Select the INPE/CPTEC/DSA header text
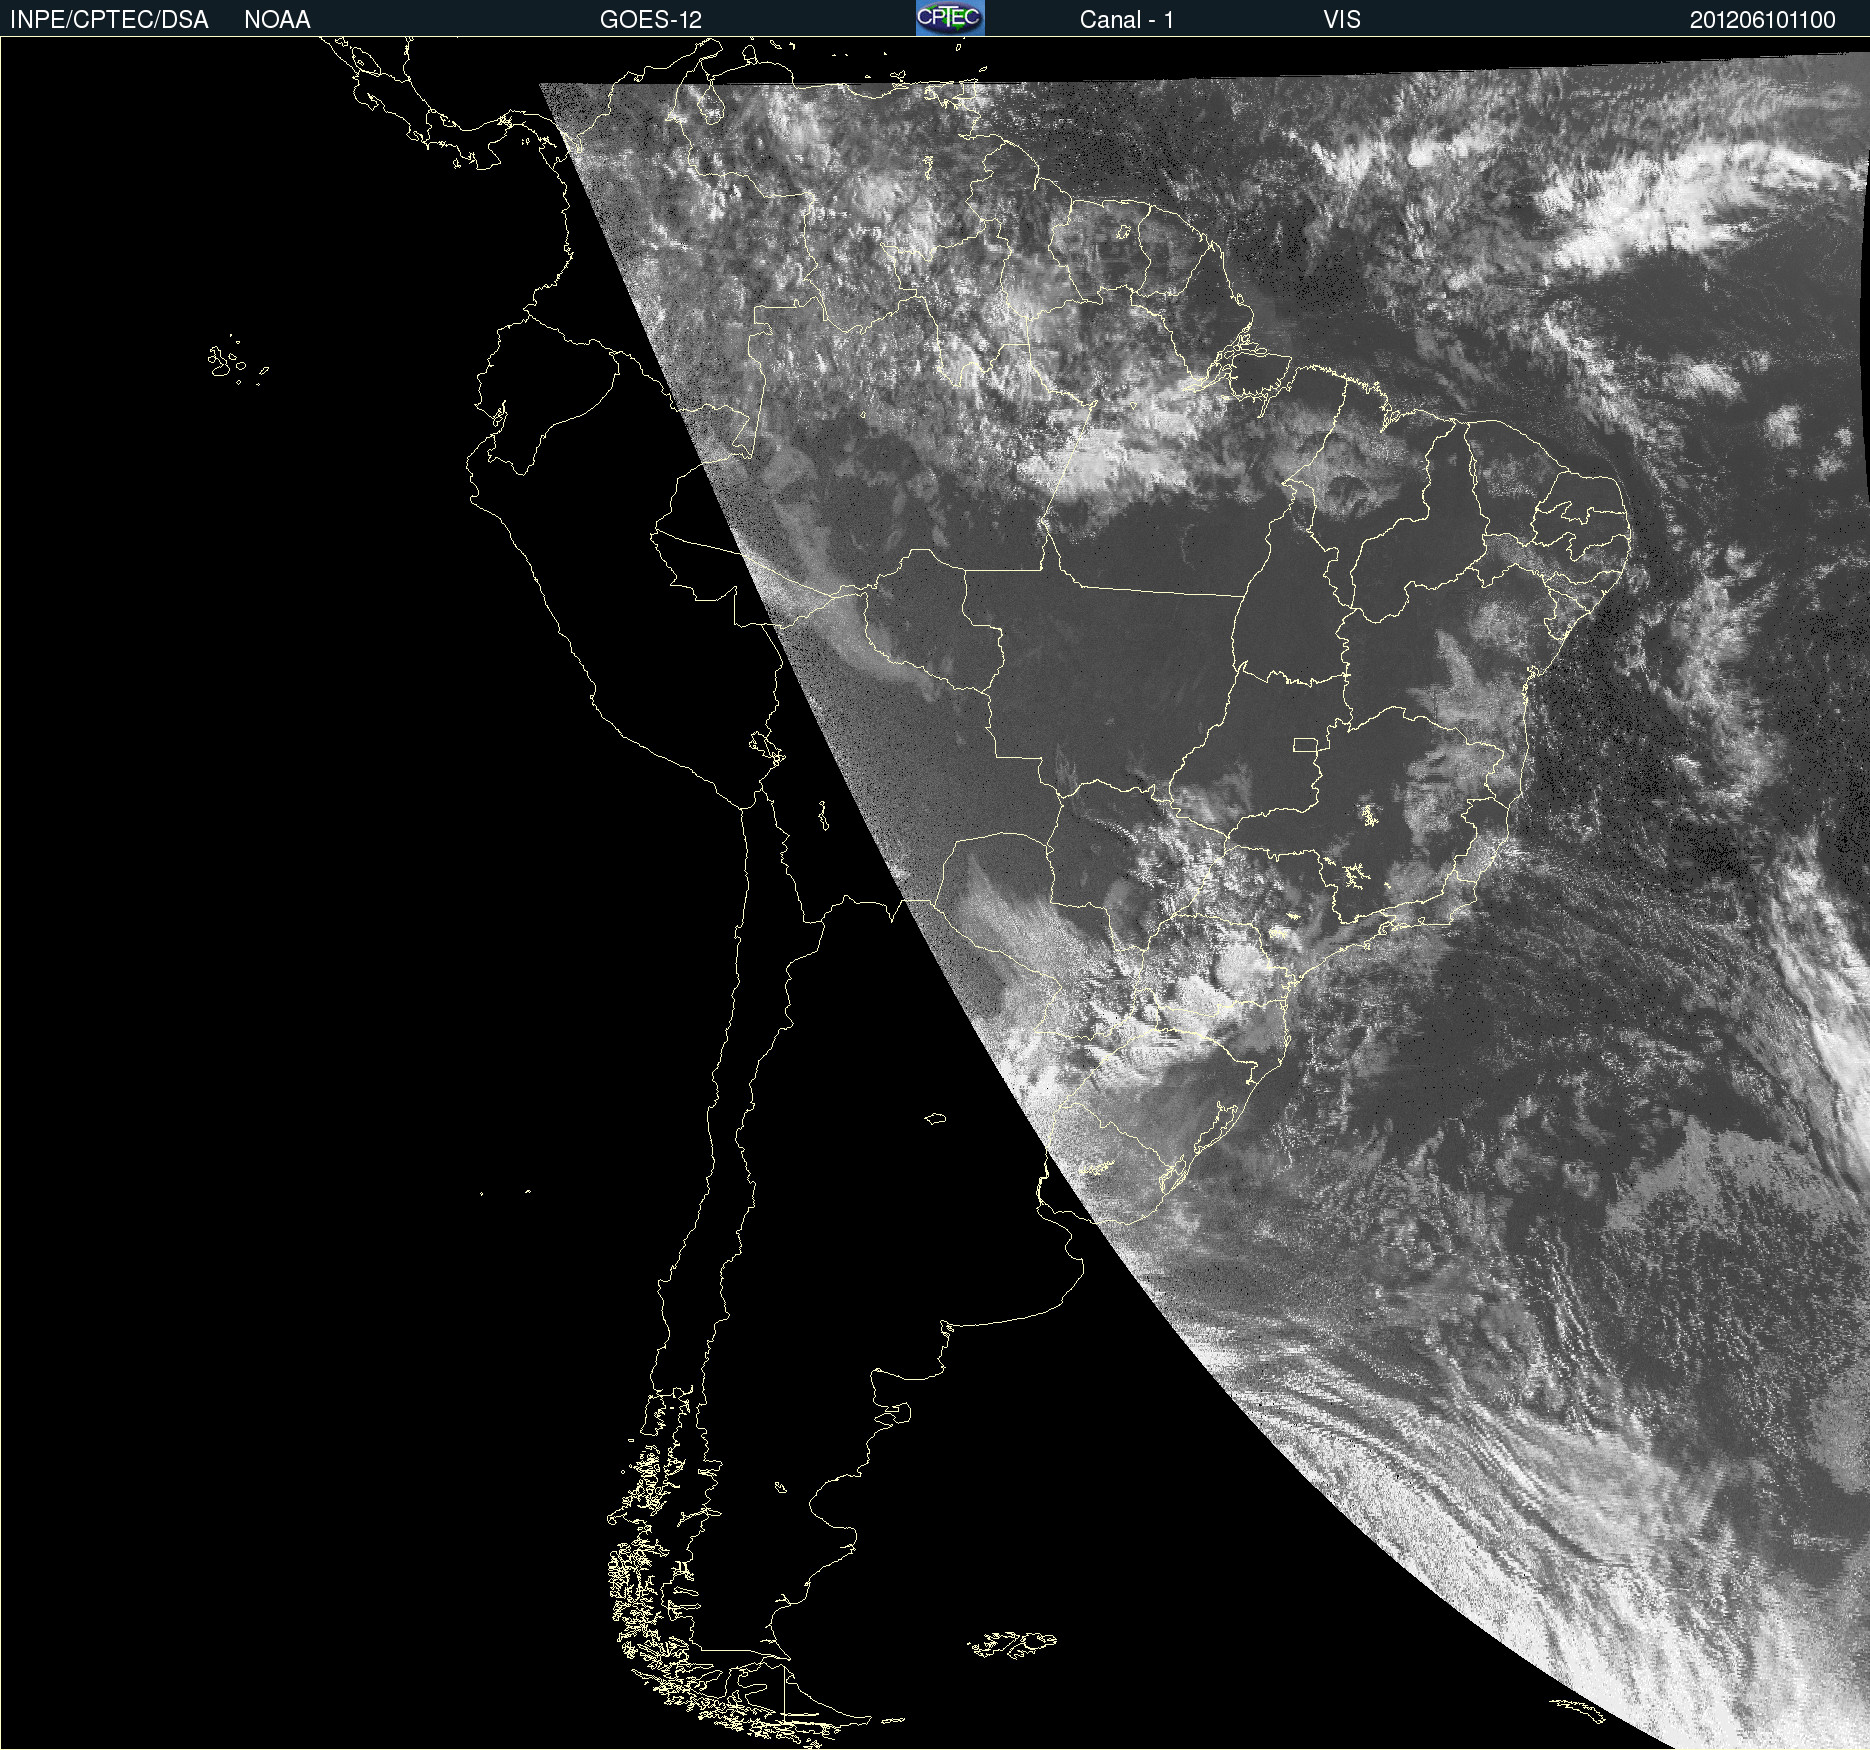The image size is (1870, 1750). coord(109,20)
